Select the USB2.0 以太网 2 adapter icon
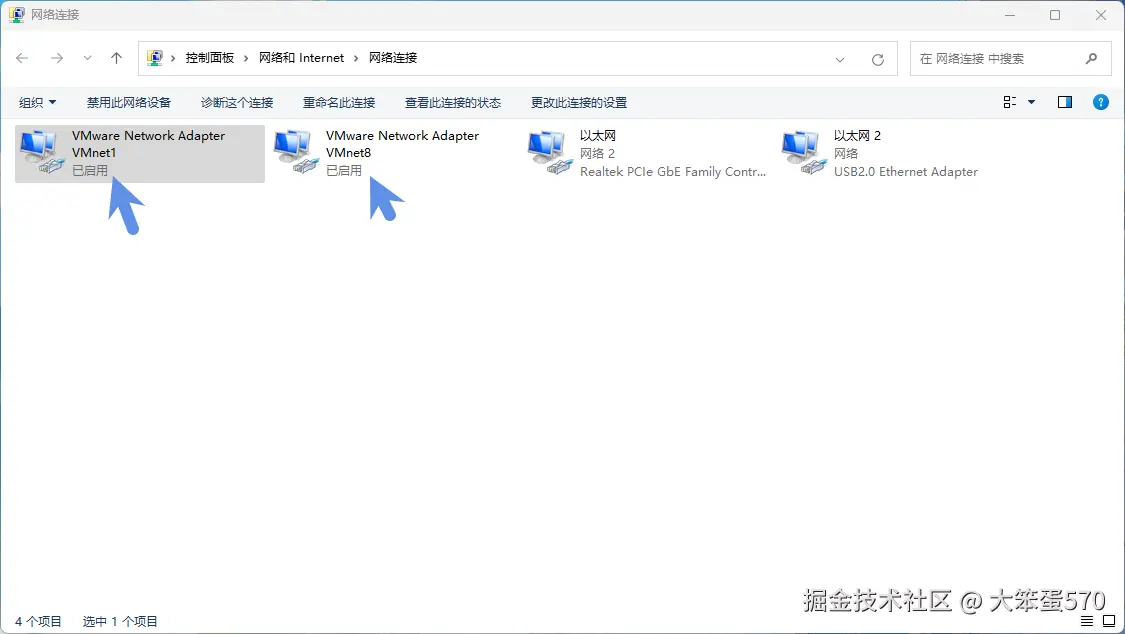Viewport: 1125px width, 634px height. click(x=801, y=150)
